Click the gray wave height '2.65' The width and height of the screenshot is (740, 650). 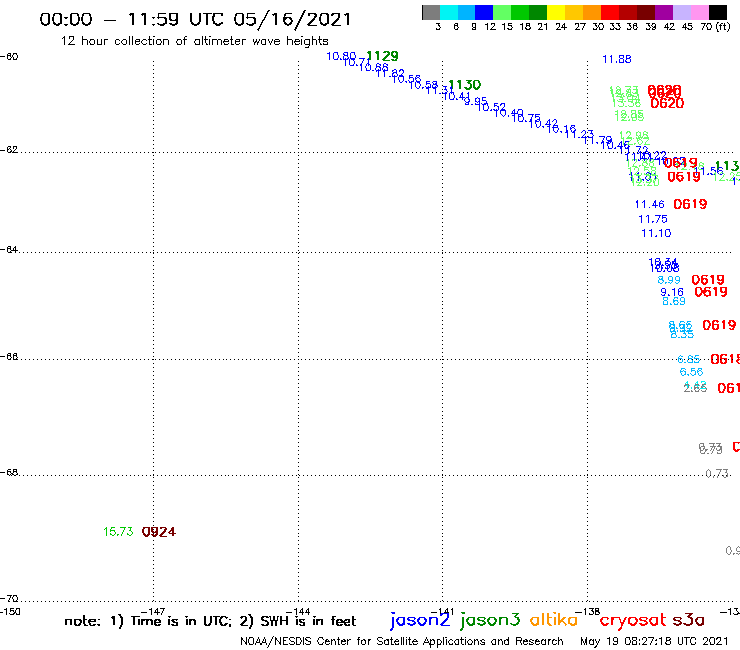[x=695, y=388]
